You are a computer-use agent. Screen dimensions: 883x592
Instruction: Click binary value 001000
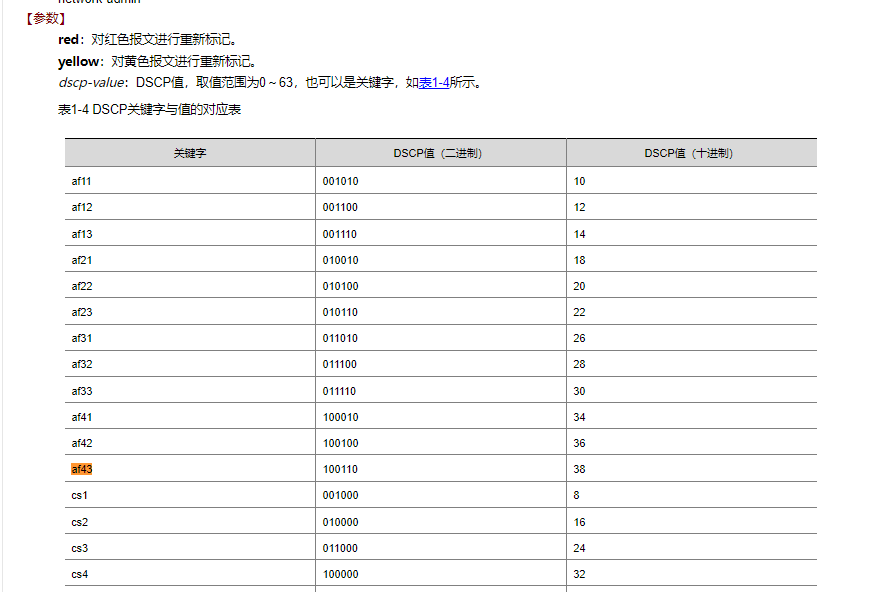point(340,495)
